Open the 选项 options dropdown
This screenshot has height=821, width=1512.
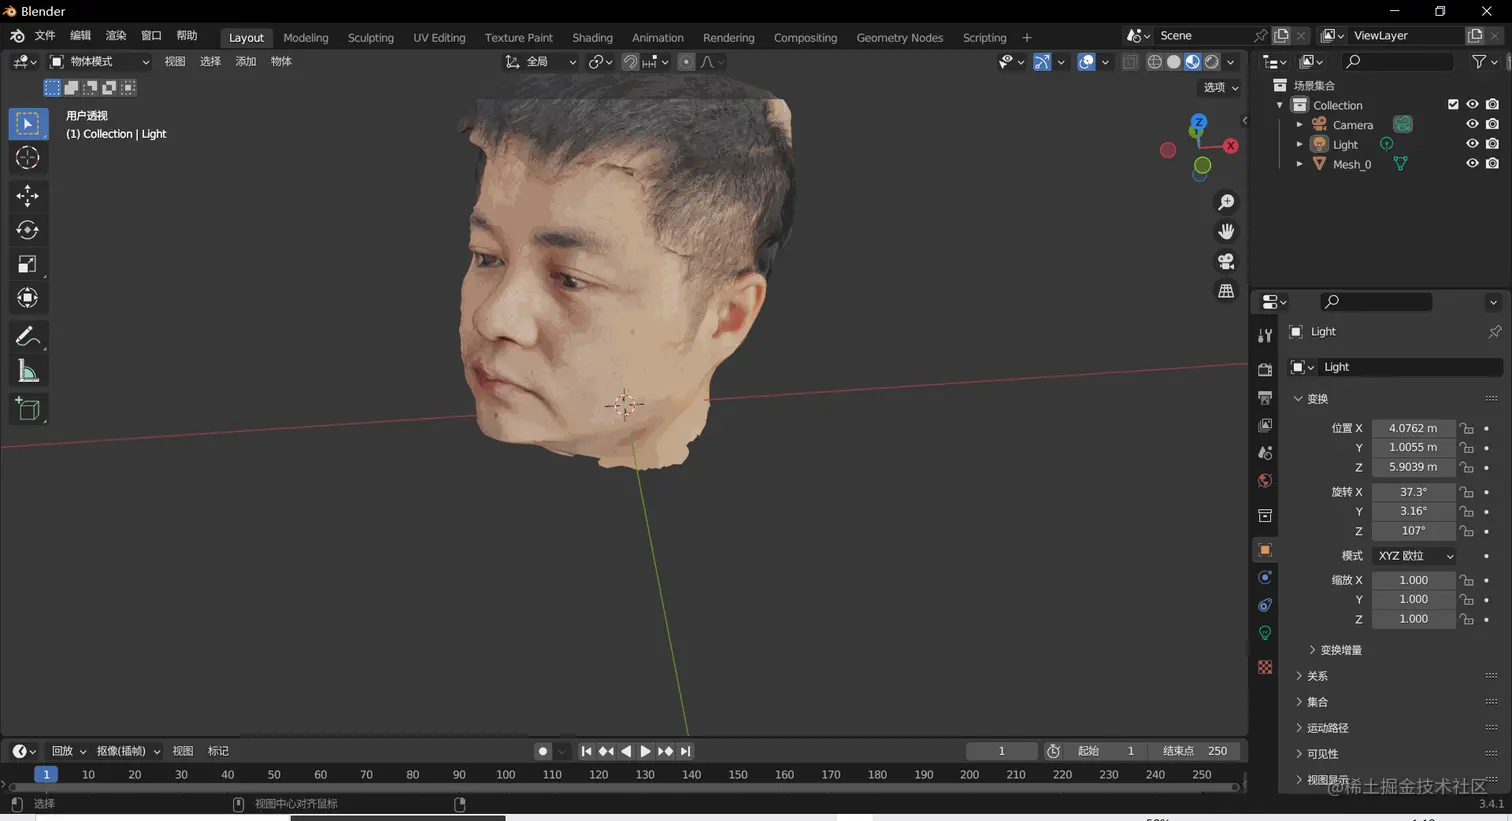[x=1221, y=87]
